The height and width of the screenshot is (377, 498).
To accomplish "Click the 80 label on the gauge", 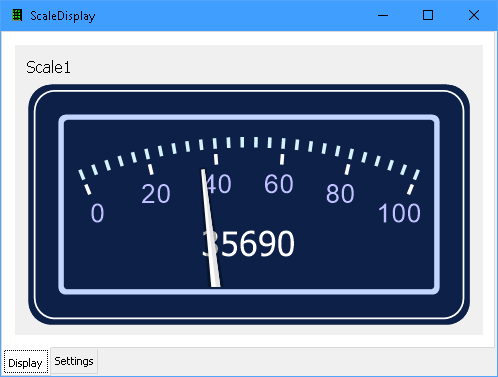I will click(x=340, y=194).
